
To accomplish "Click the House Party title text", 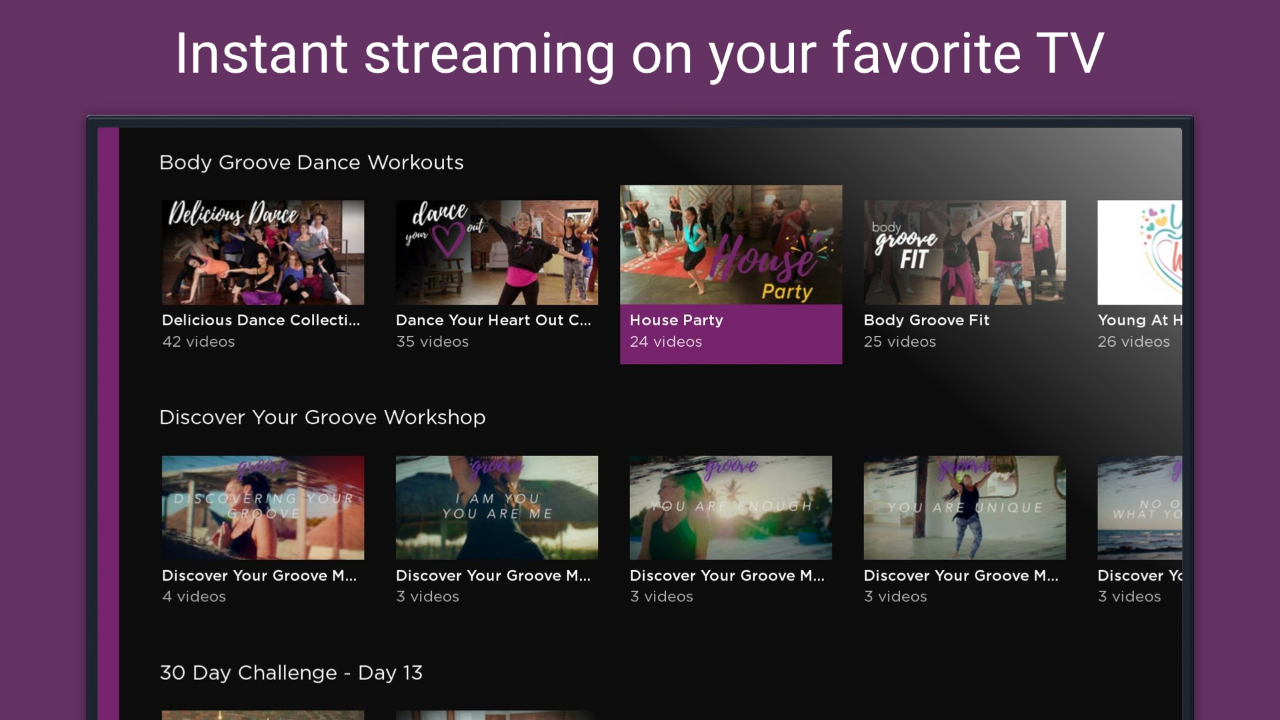I will coord(676,320).
